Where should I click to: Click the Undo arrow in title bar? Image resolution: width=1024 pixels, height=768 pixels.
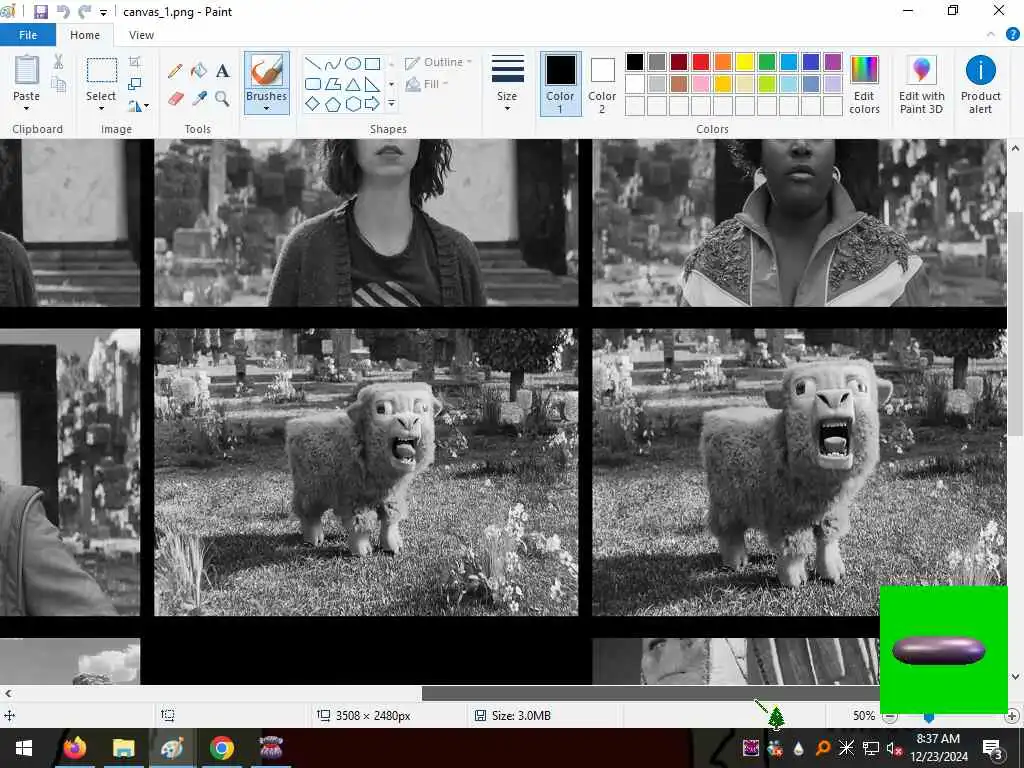pos(63,12)
